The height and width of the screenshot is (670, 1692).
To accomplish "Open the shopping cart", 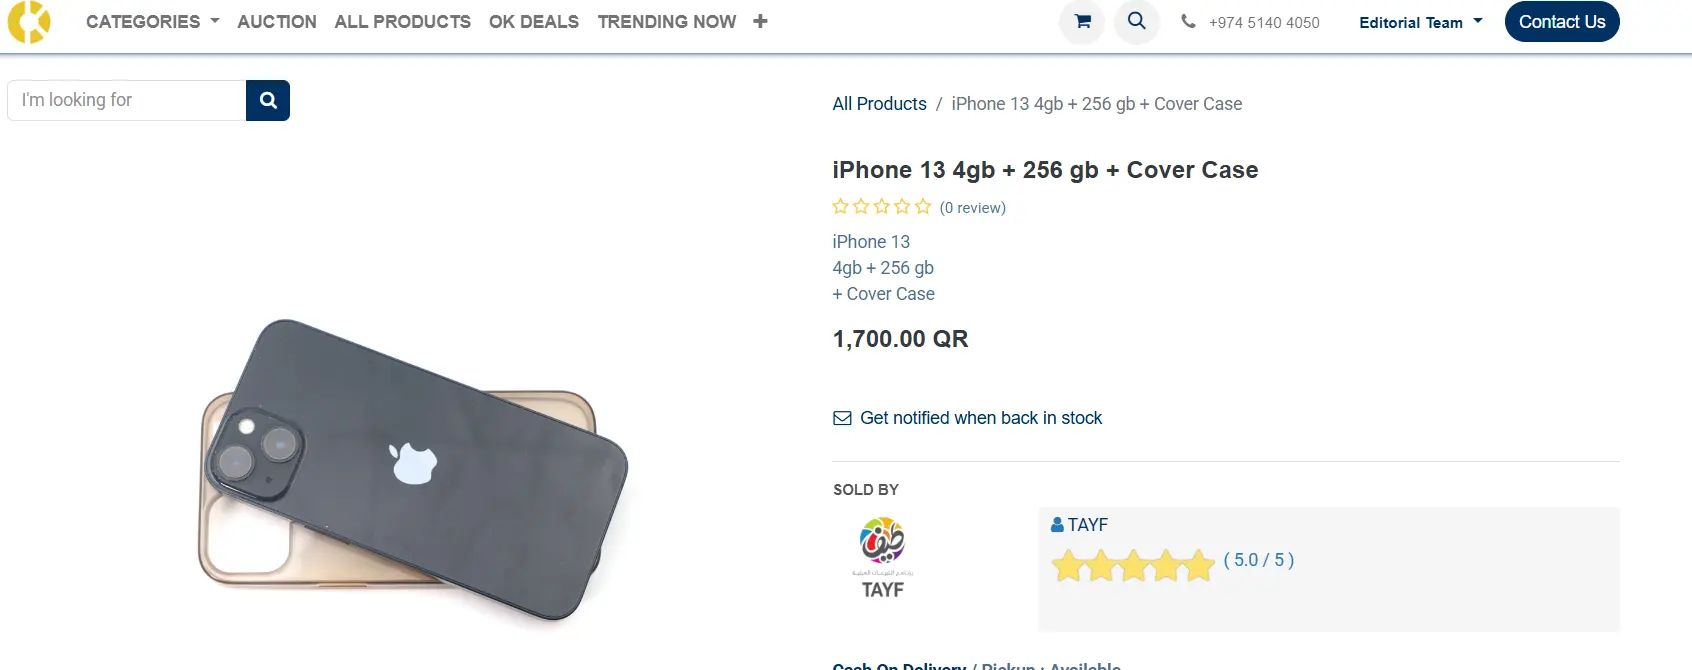I will tap(1082, 22).
